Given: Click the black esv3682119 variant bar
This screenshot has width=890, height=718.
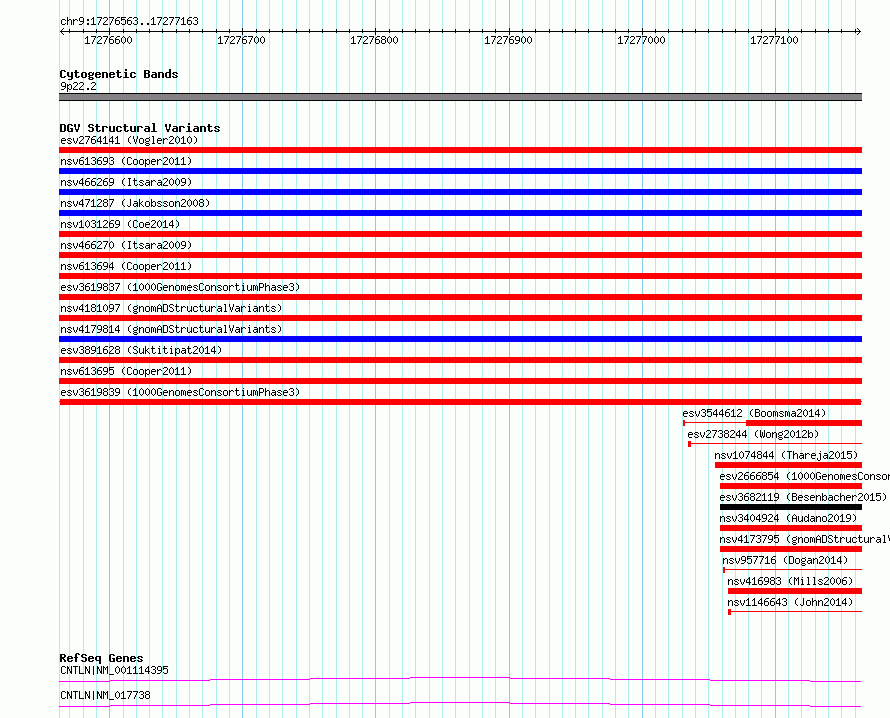Looking at the screenshot, I should (x=791, y=507).
